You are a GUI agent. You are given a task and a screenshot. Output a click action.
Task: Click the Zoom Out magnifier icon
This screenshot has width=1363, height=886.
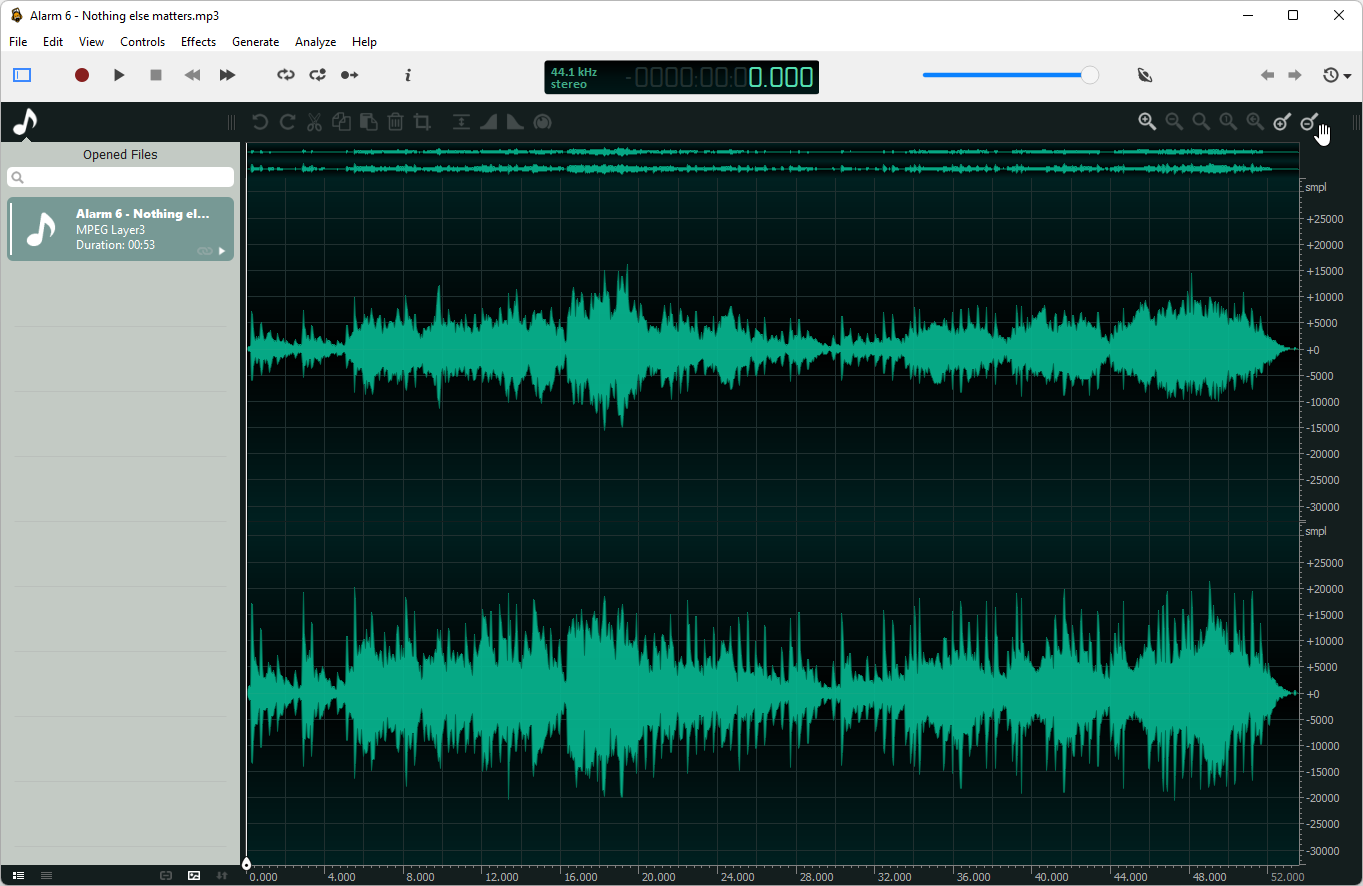1174,122
